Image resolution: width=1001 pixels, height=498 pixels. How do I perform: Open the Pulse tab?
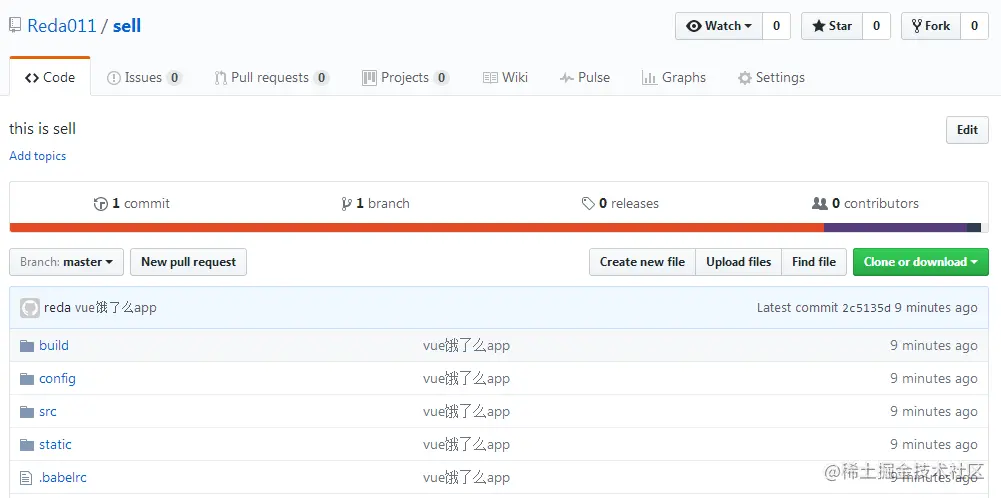point(584,78)
